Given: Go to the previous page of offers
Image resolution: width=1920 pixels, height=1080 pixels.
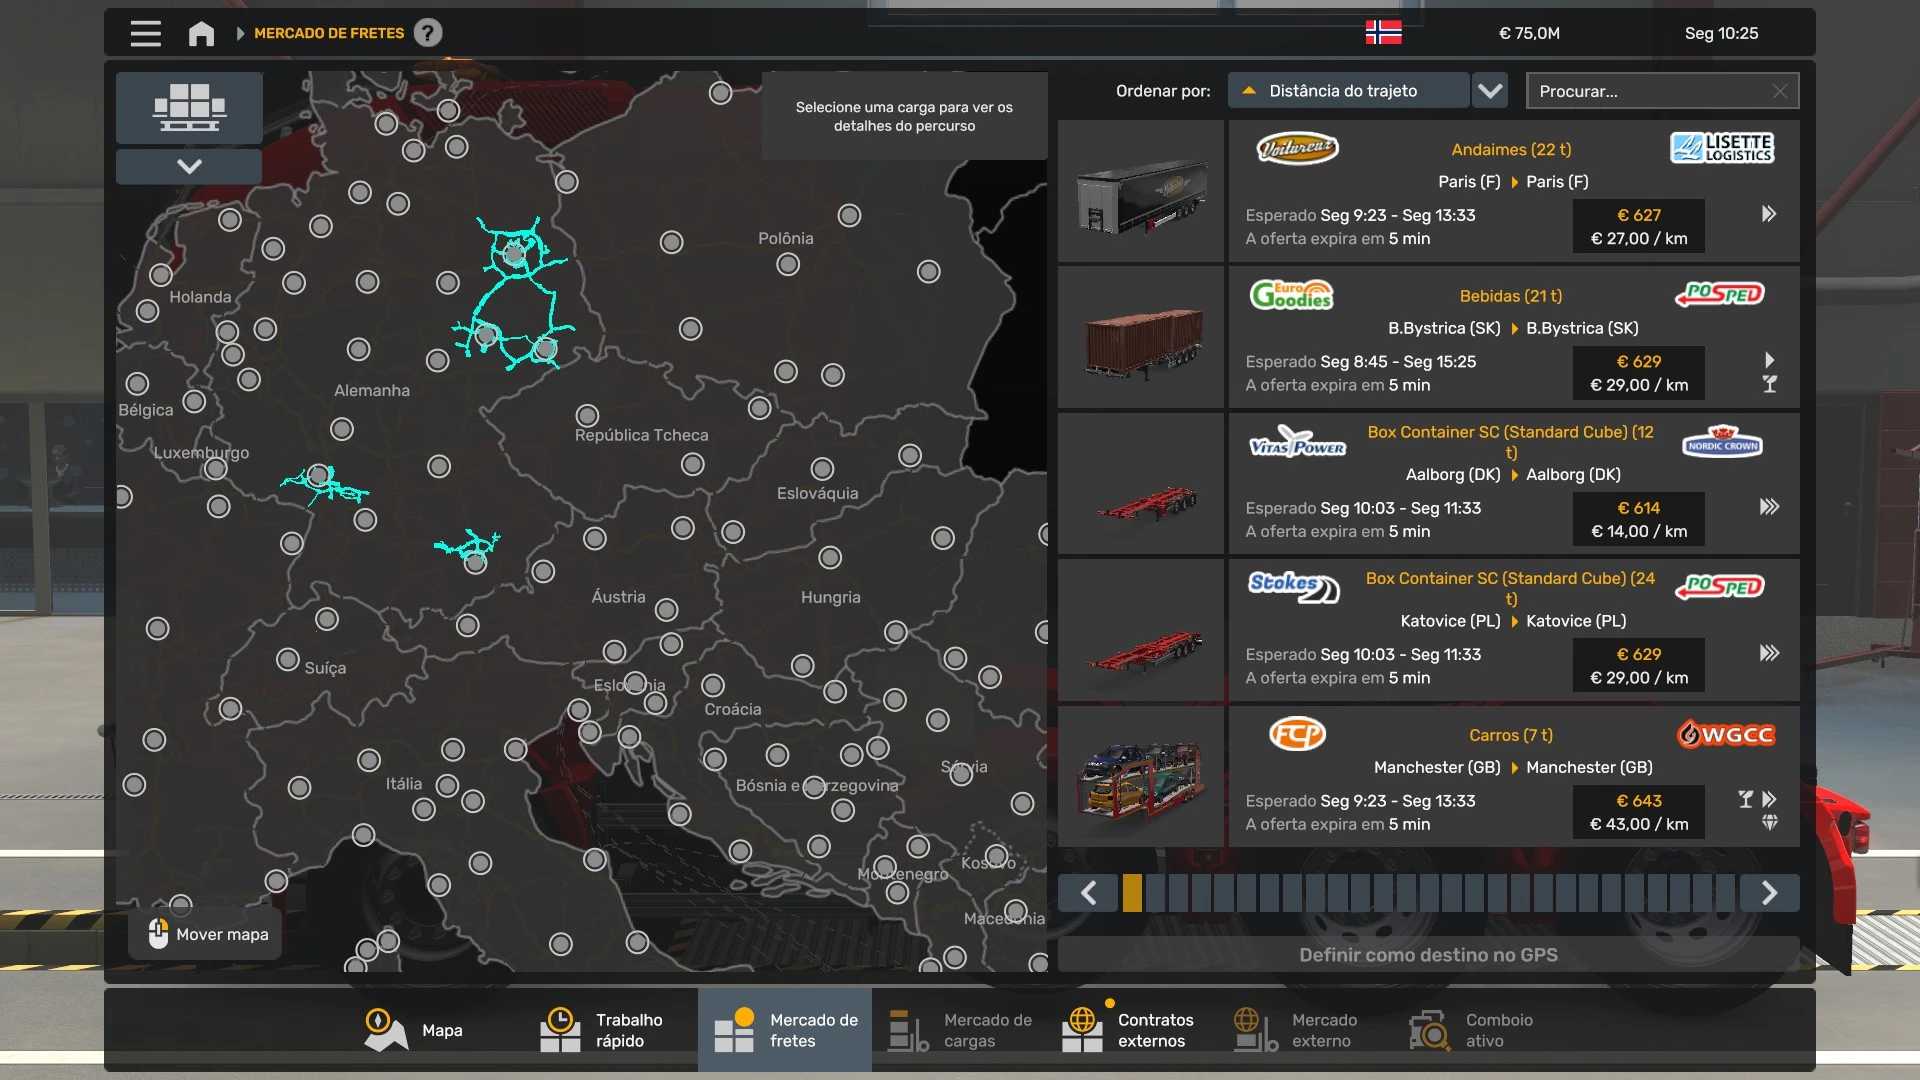Looking at the screenshot, I should (1088, 892).
